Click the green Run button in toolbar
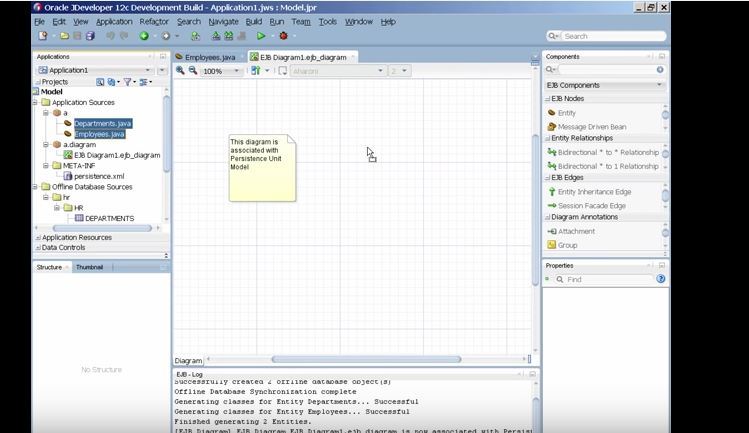The width and height of the screenshot is (749, 433). (261, 36)
